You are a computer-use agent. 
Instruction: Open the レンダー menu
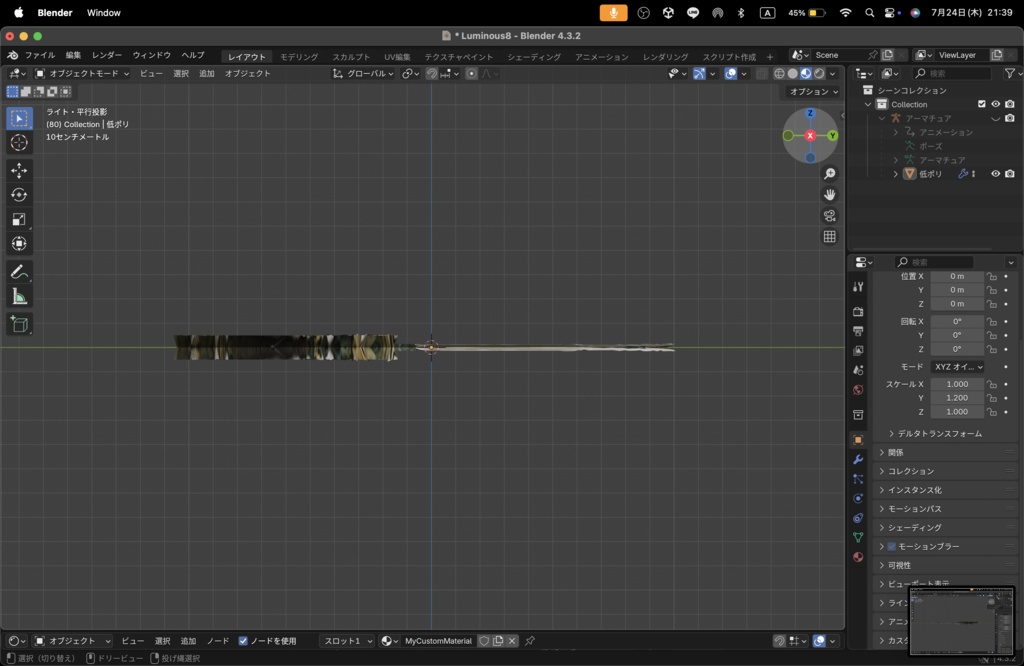(x=107, y=56)
